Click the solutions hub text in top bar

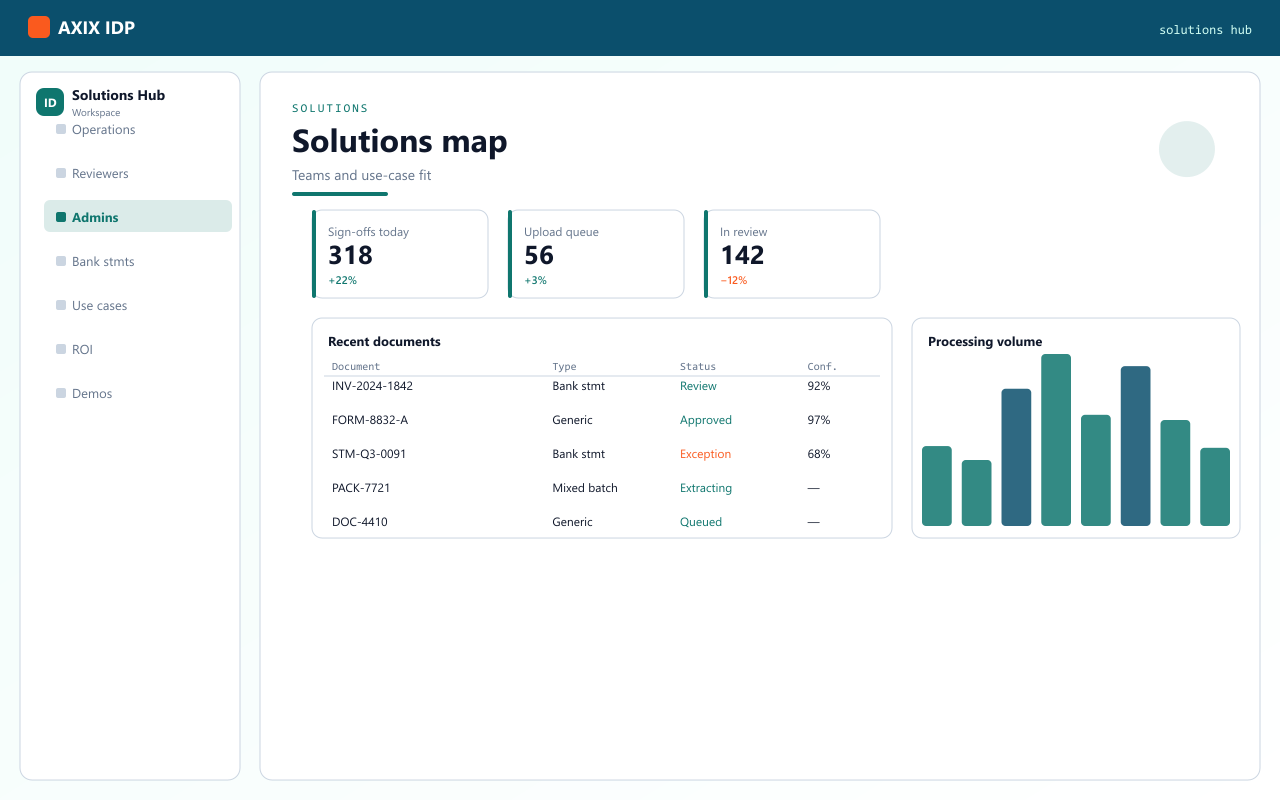1205,30
